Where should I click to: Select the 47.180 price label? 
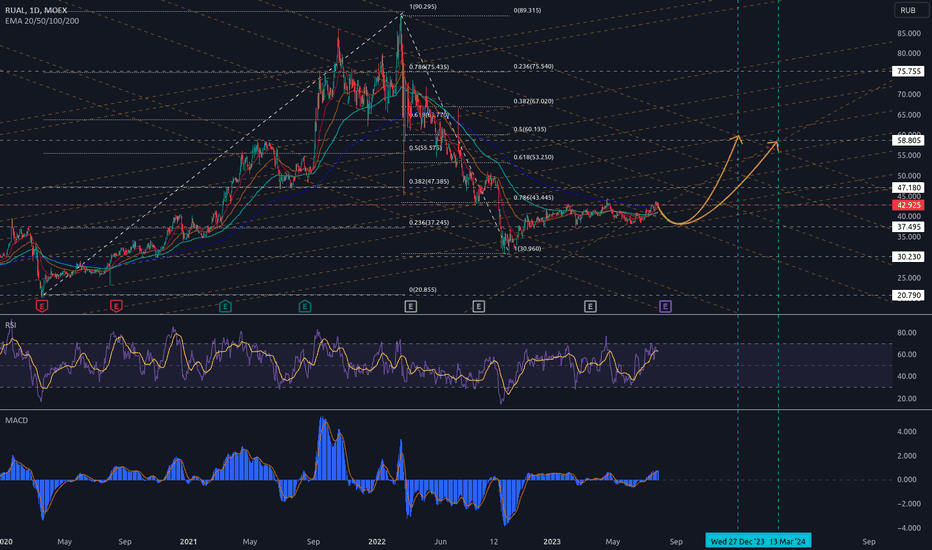tap(908, 187)
